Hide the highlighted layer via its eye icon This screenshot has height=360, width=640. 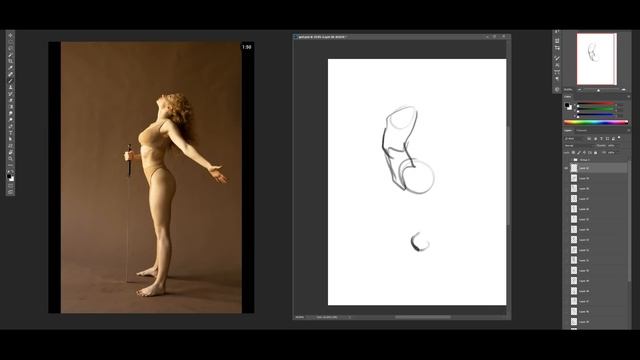[566, 168]
